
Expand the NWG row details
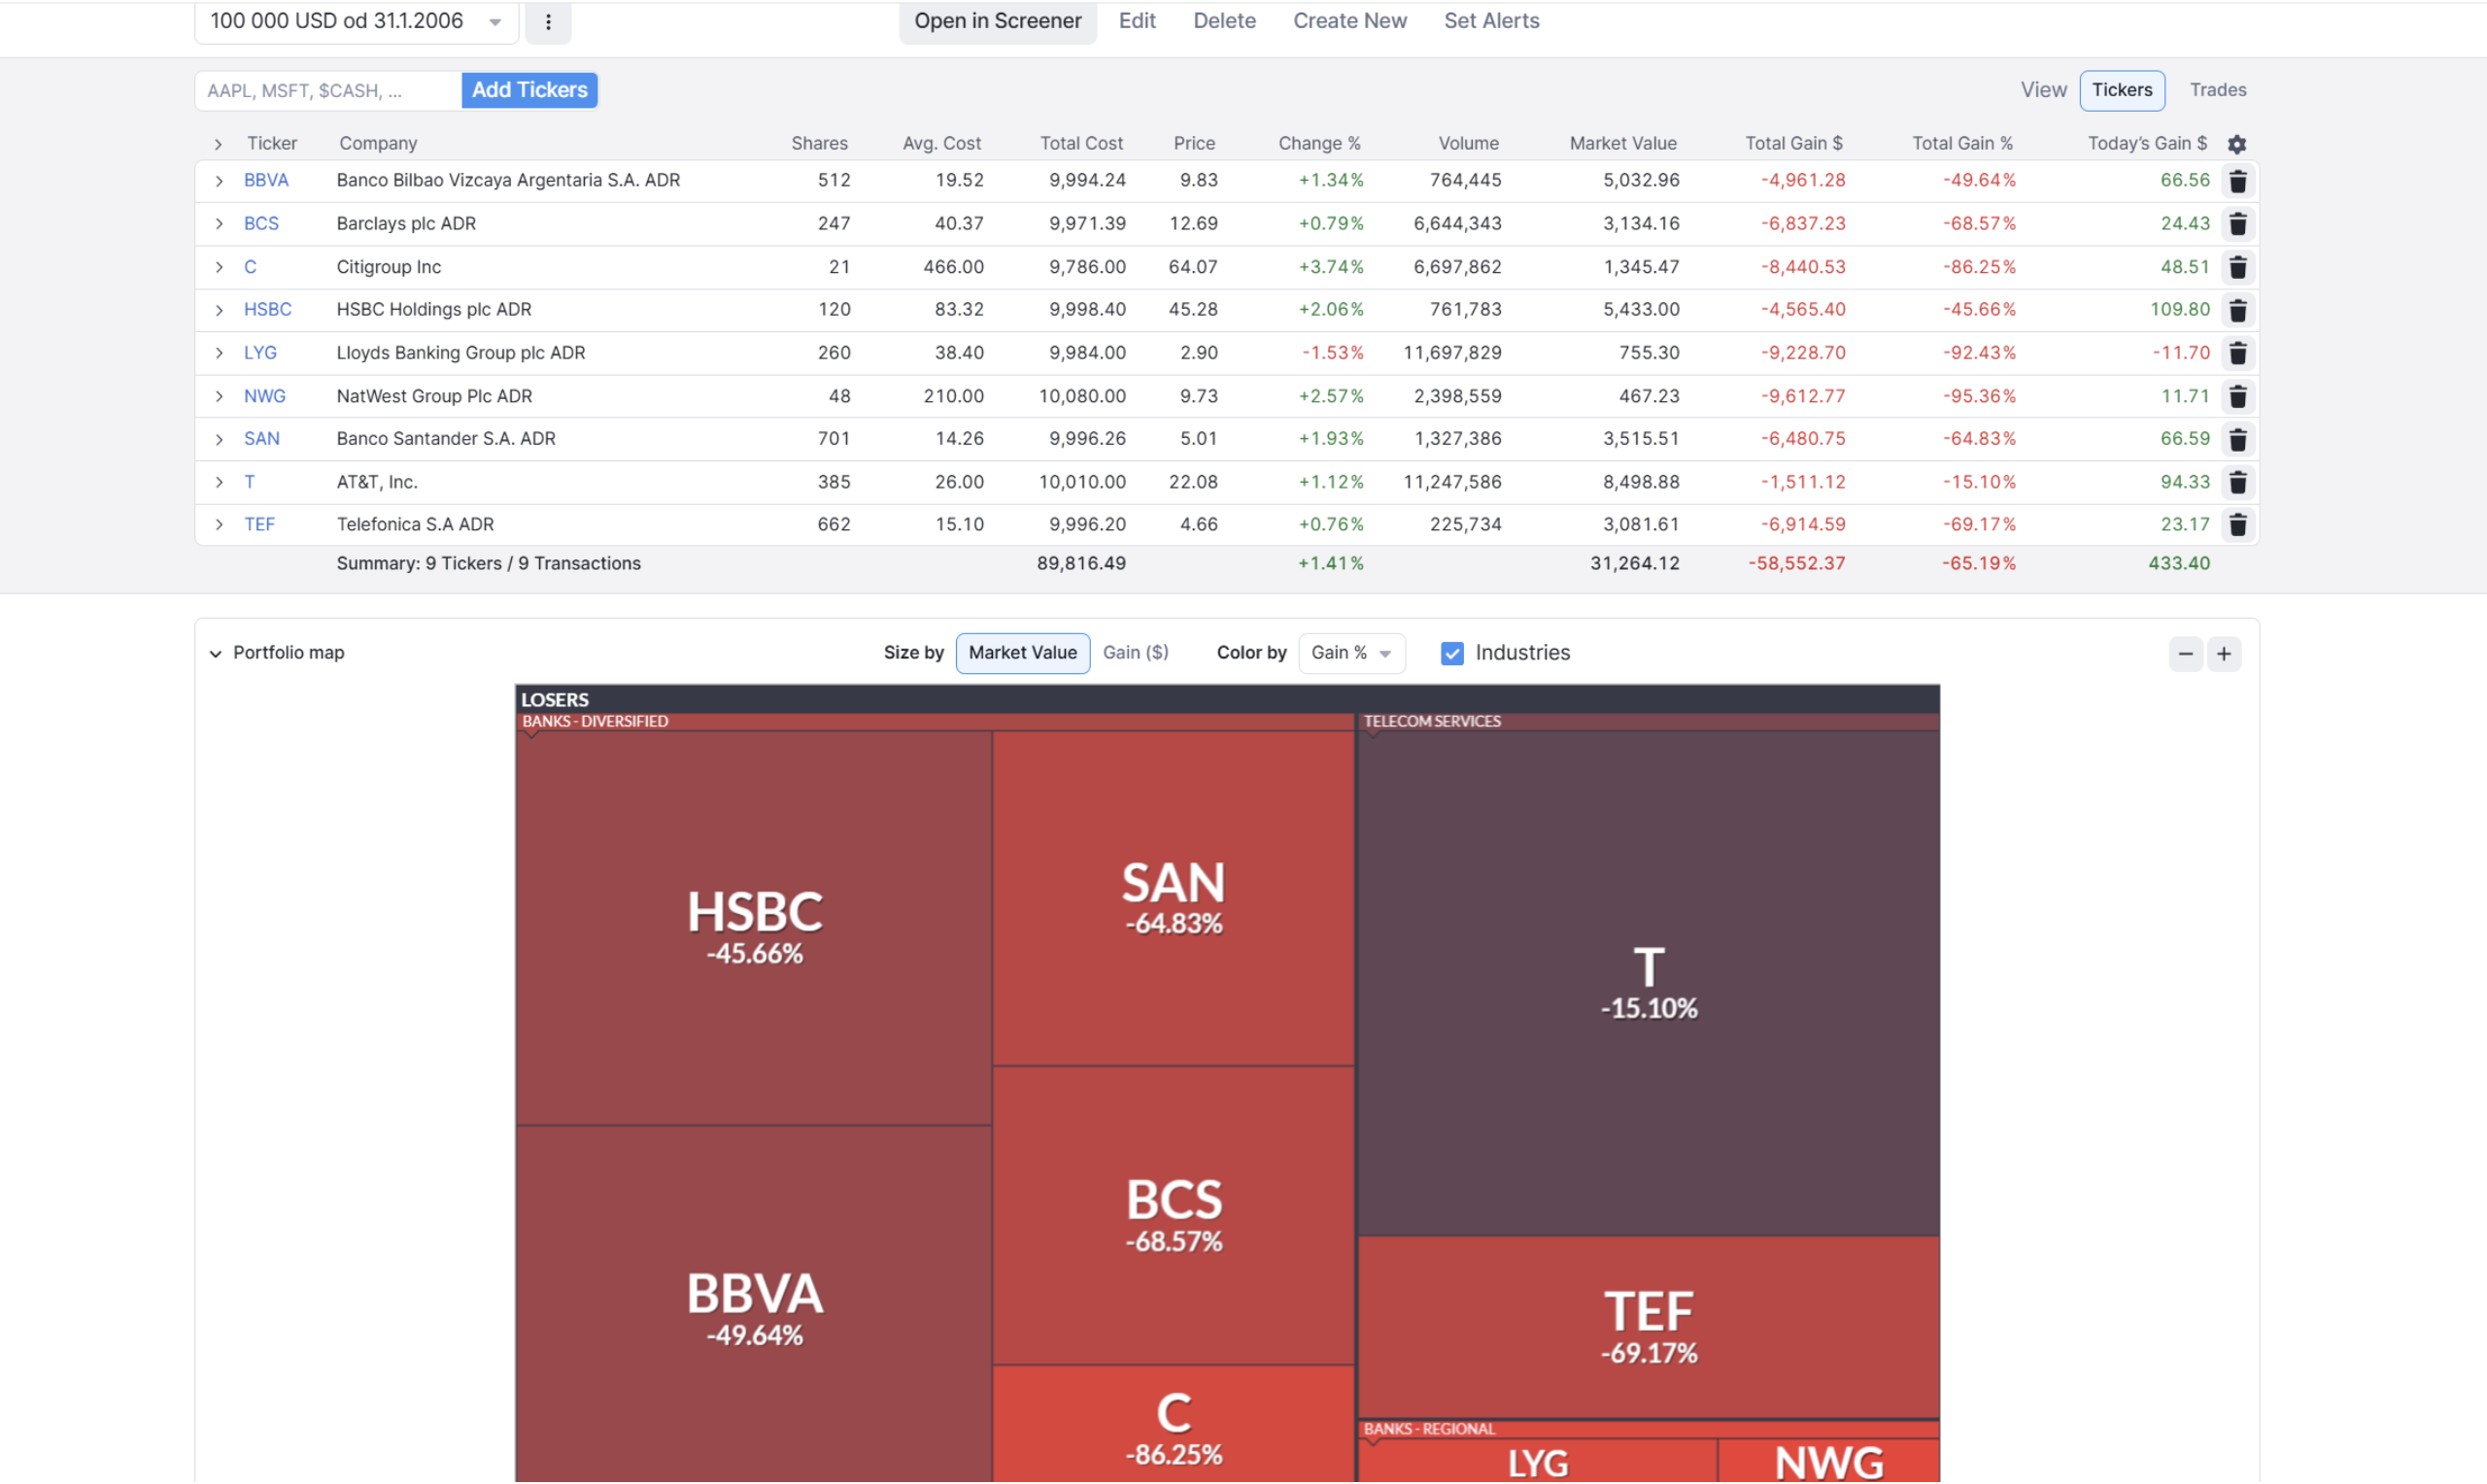tap(219, 396)
